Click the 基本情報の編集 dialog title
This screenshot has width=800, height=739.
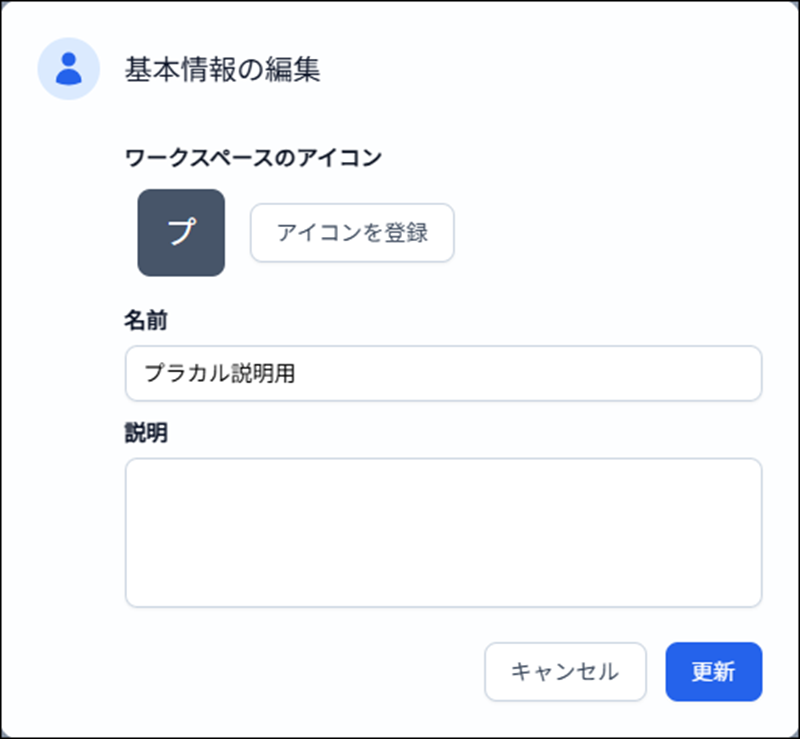(222, 69)
